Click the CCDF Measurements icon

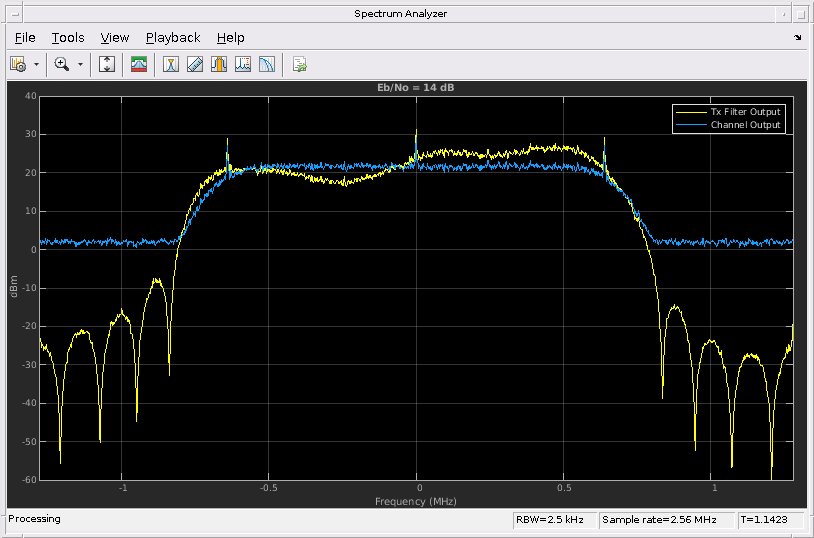tap(267, 64)
